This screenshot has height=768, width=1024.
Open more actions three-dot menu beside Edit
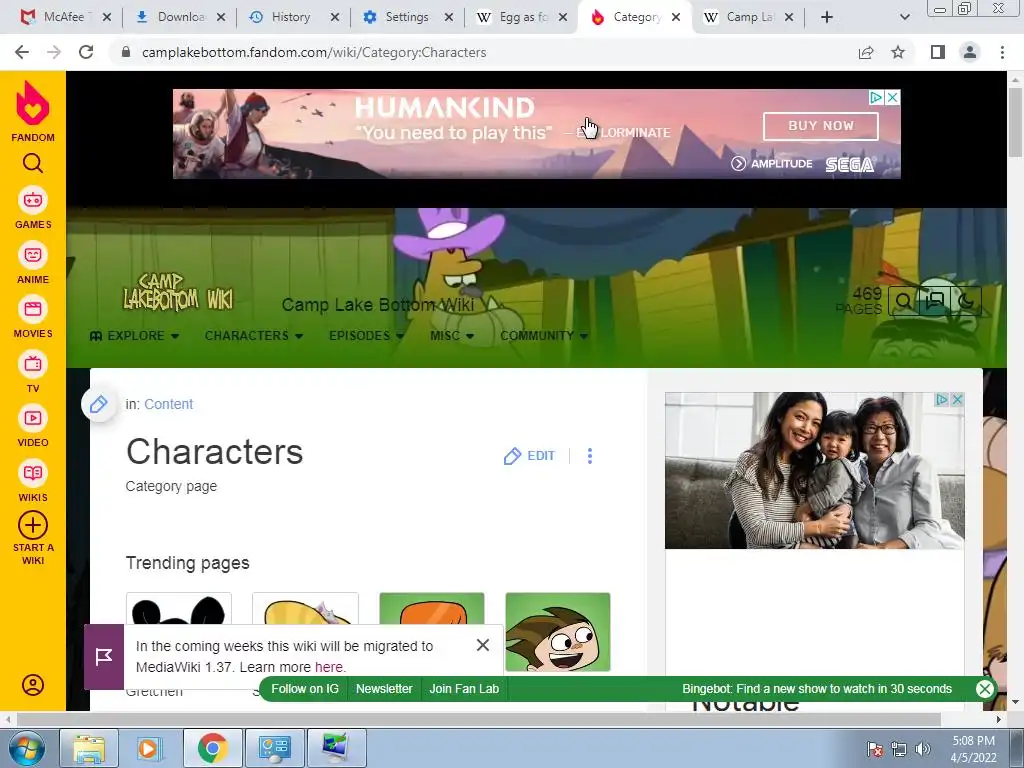point(590,456)
